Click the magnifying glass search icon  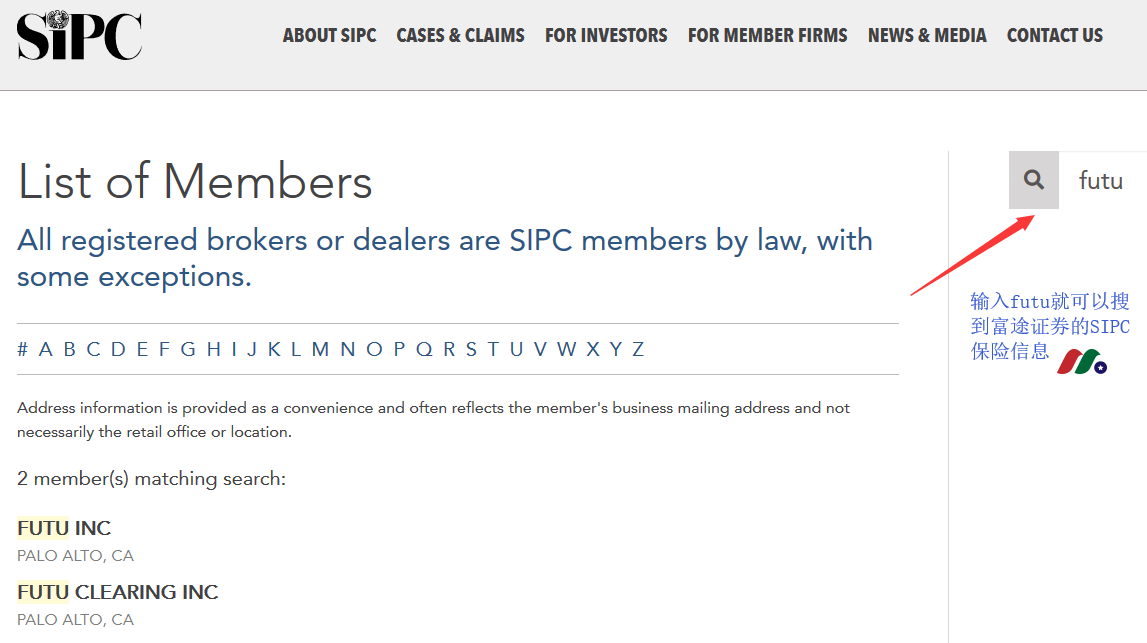pos(1034,180)
